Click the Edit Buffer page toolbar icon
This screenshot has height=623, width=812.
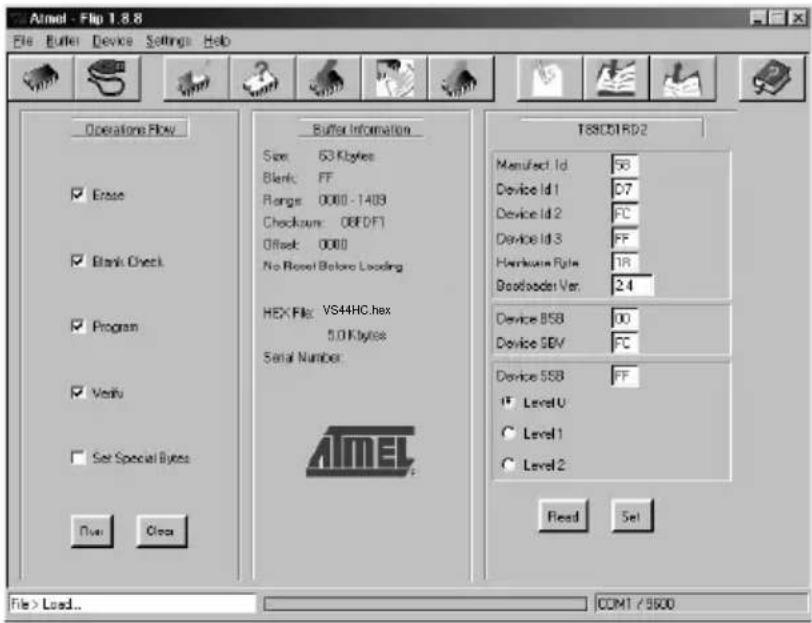coord(549,78)
